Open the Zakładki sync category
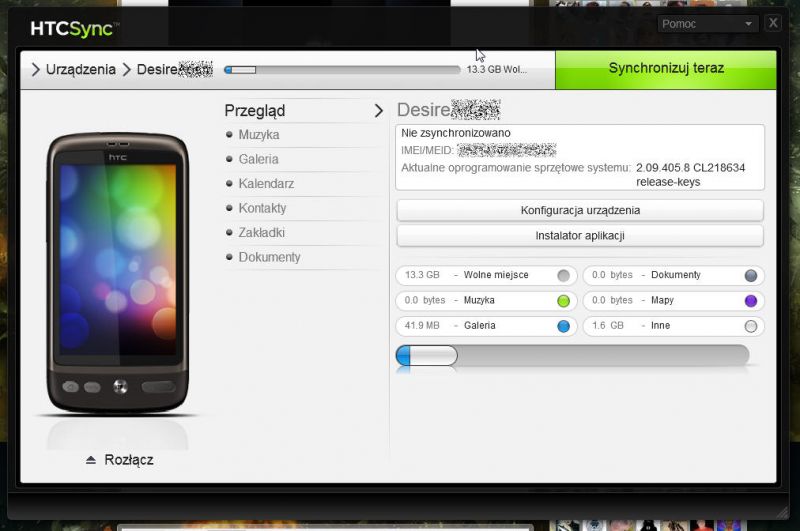 pyautogui.click(x=262, y=233)
